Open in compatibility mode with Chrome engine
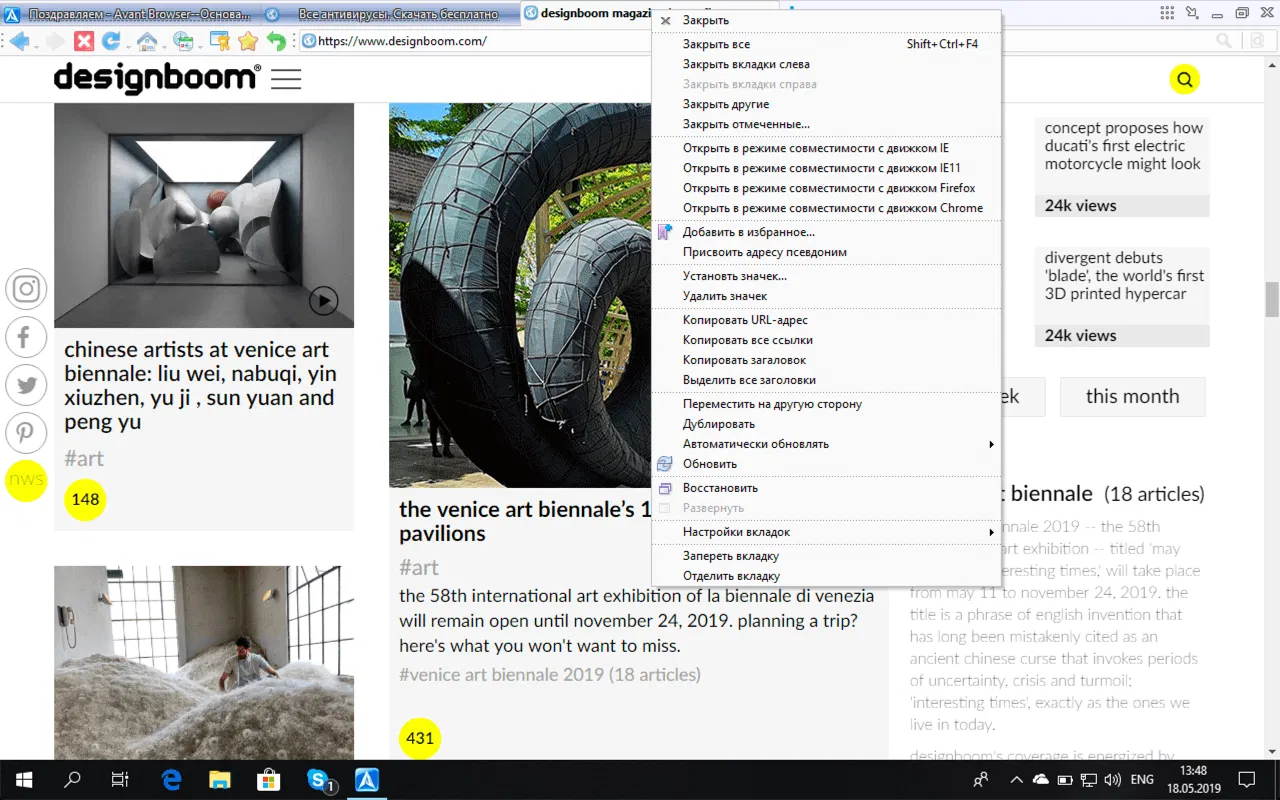Screen dimensions: 1280x800 pyautogui.click(x=826, y=208)
